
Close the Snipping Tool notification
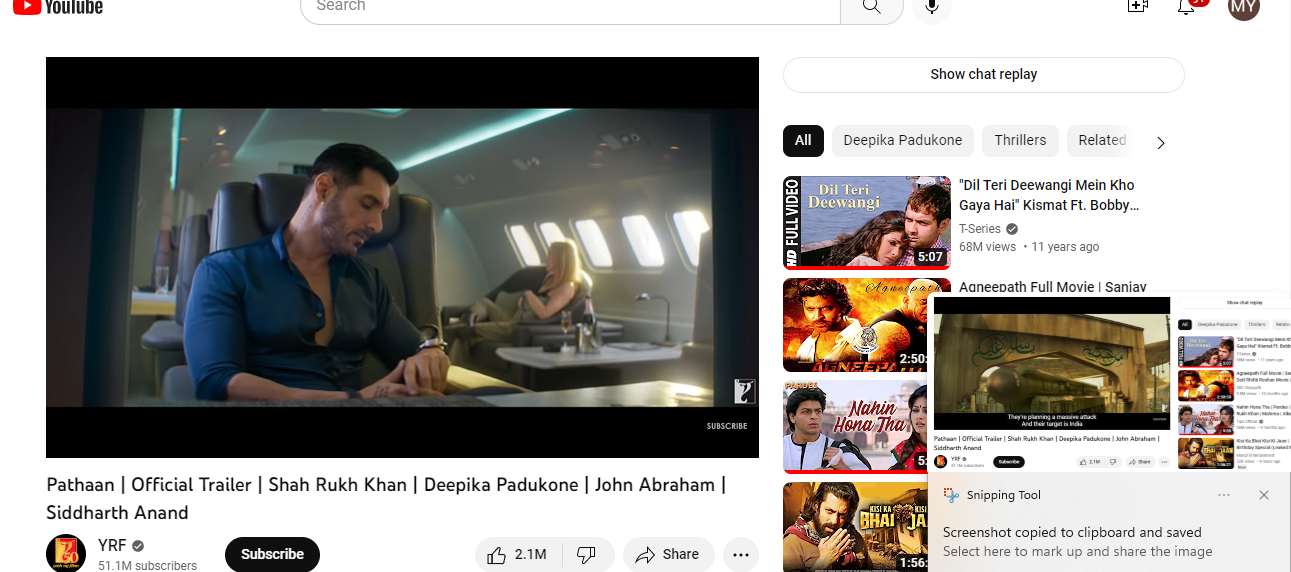(x=1264, y=495)
